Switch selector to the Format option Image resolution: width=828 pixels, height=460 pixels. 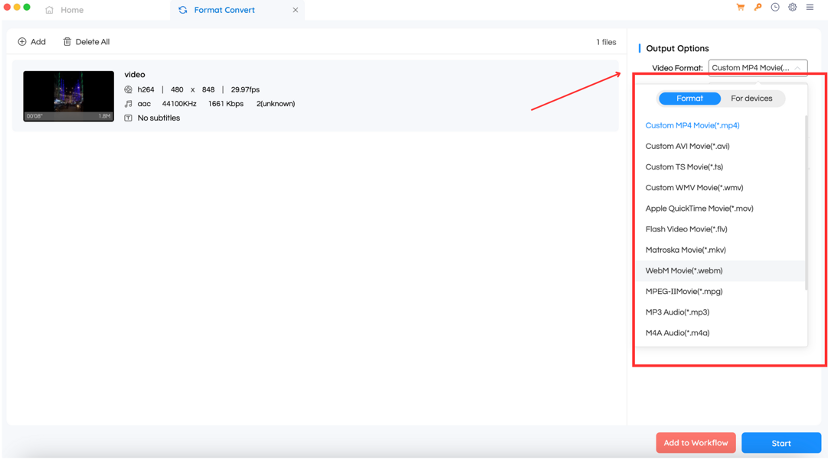(689, 98)
